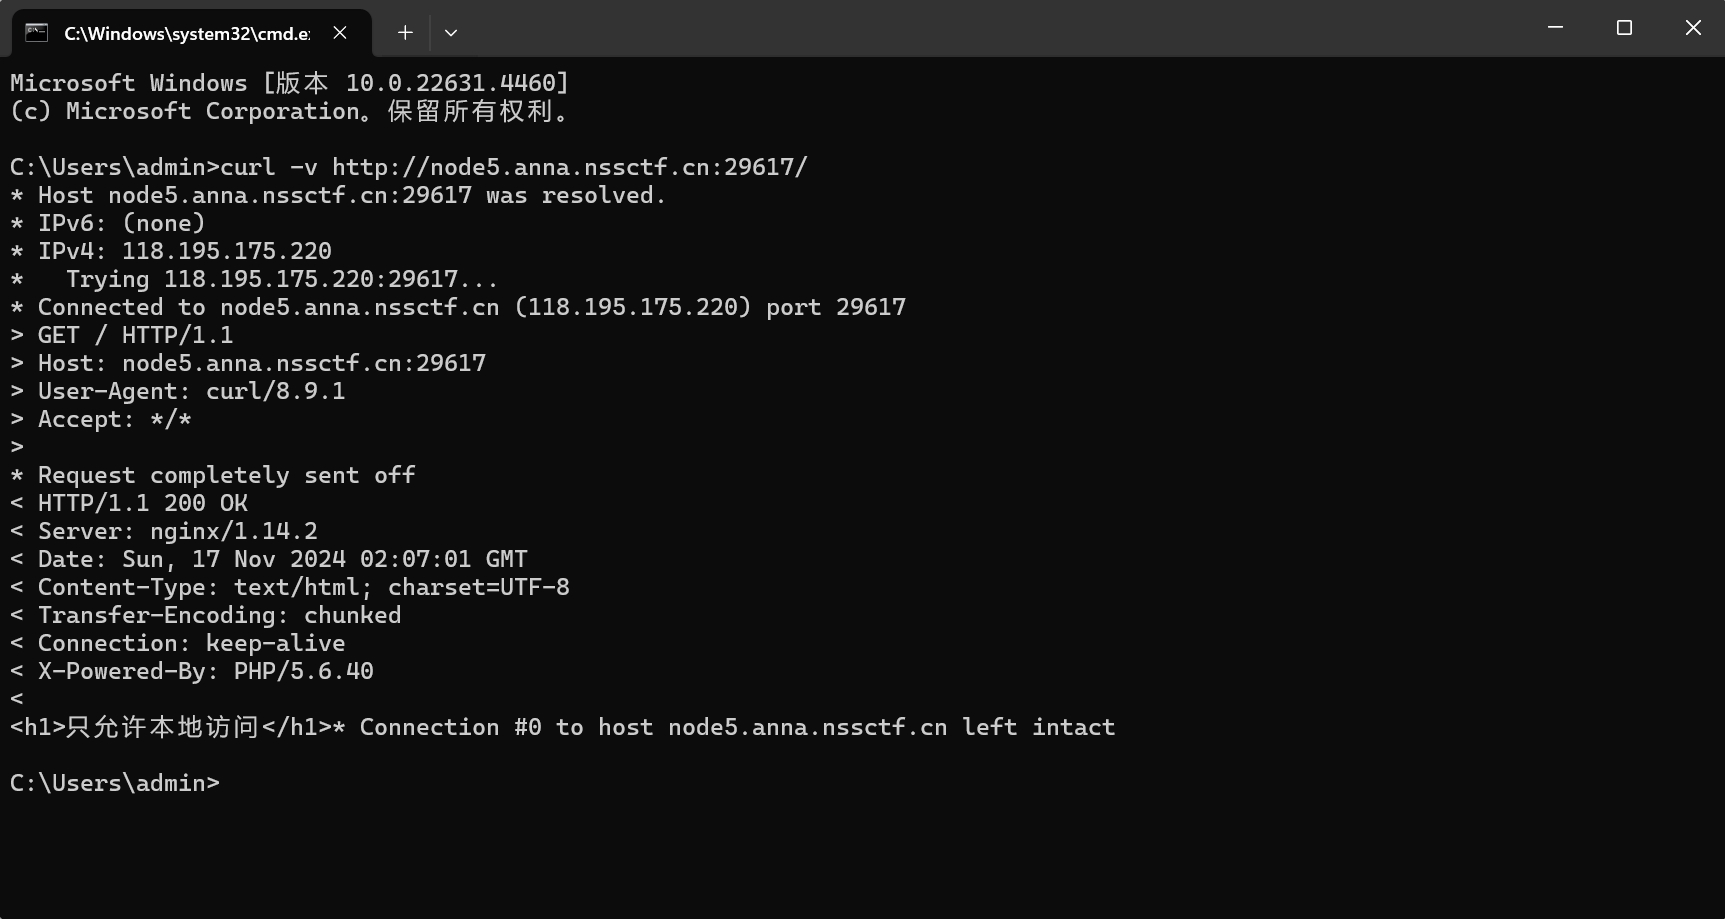Close the cmd.exe tab
The image size is (1725, 919).
340,33
